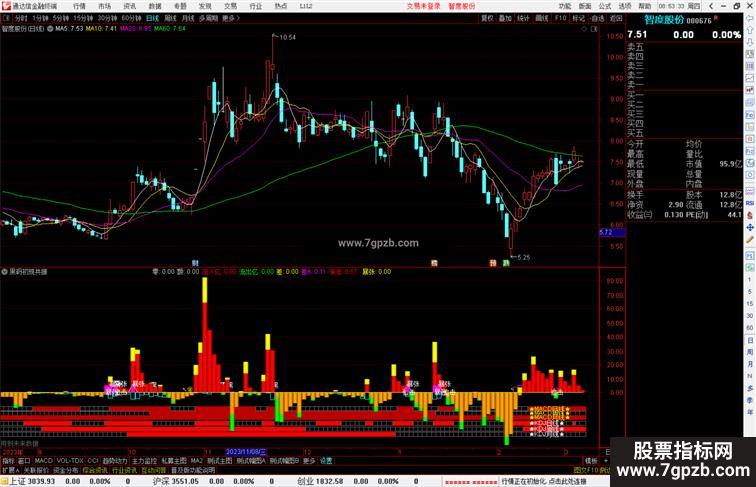Click the pencil icon in right sidebar
This screenshot has width=756, height=487.
click(x=750, y=239)
